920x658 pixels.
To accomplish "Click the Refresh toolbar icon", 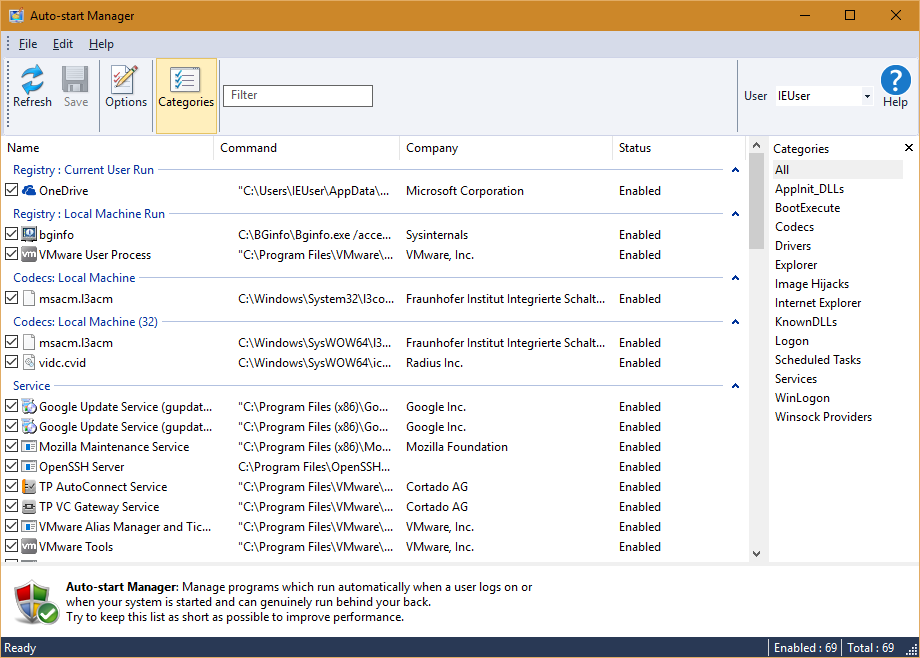I will (x=32, y=81).
